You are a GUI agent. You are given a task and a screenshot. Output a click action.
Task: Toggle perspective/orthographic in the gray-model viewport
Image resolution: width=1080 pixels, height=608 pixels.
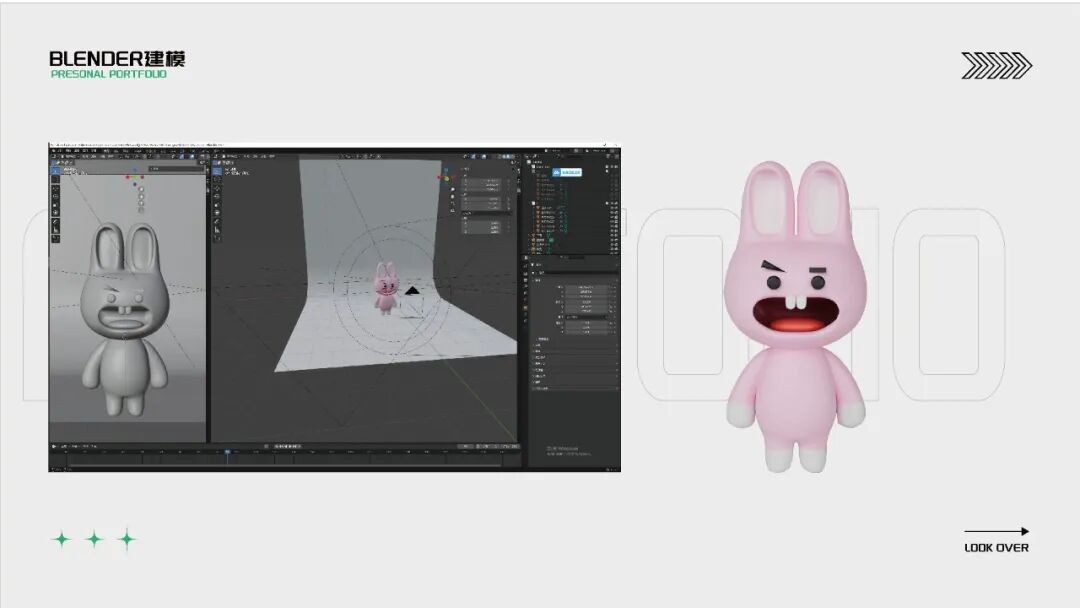(x=141, y=209)
